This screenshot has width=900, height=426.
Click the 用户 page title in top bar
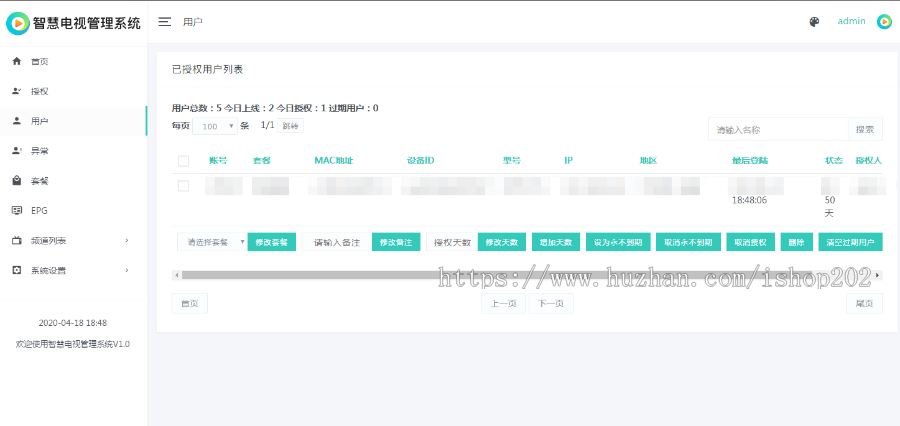tap(193, 22)
